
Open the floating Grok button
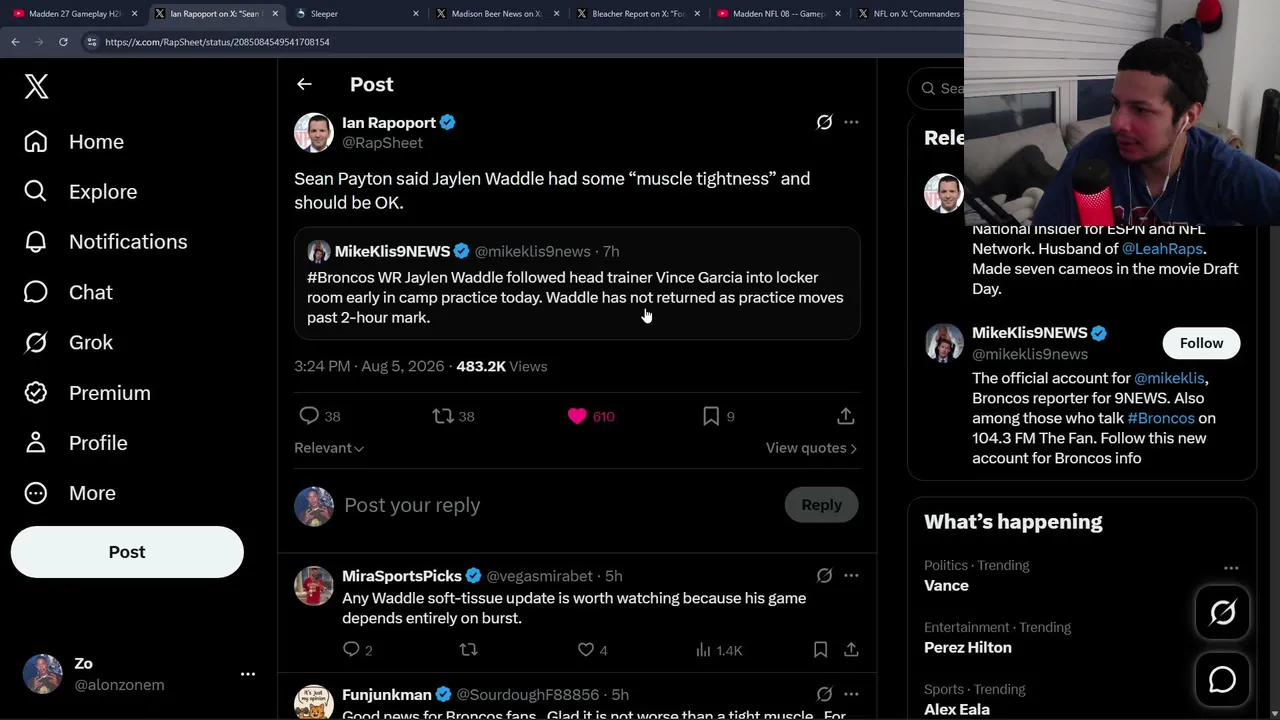point(1222,612)
